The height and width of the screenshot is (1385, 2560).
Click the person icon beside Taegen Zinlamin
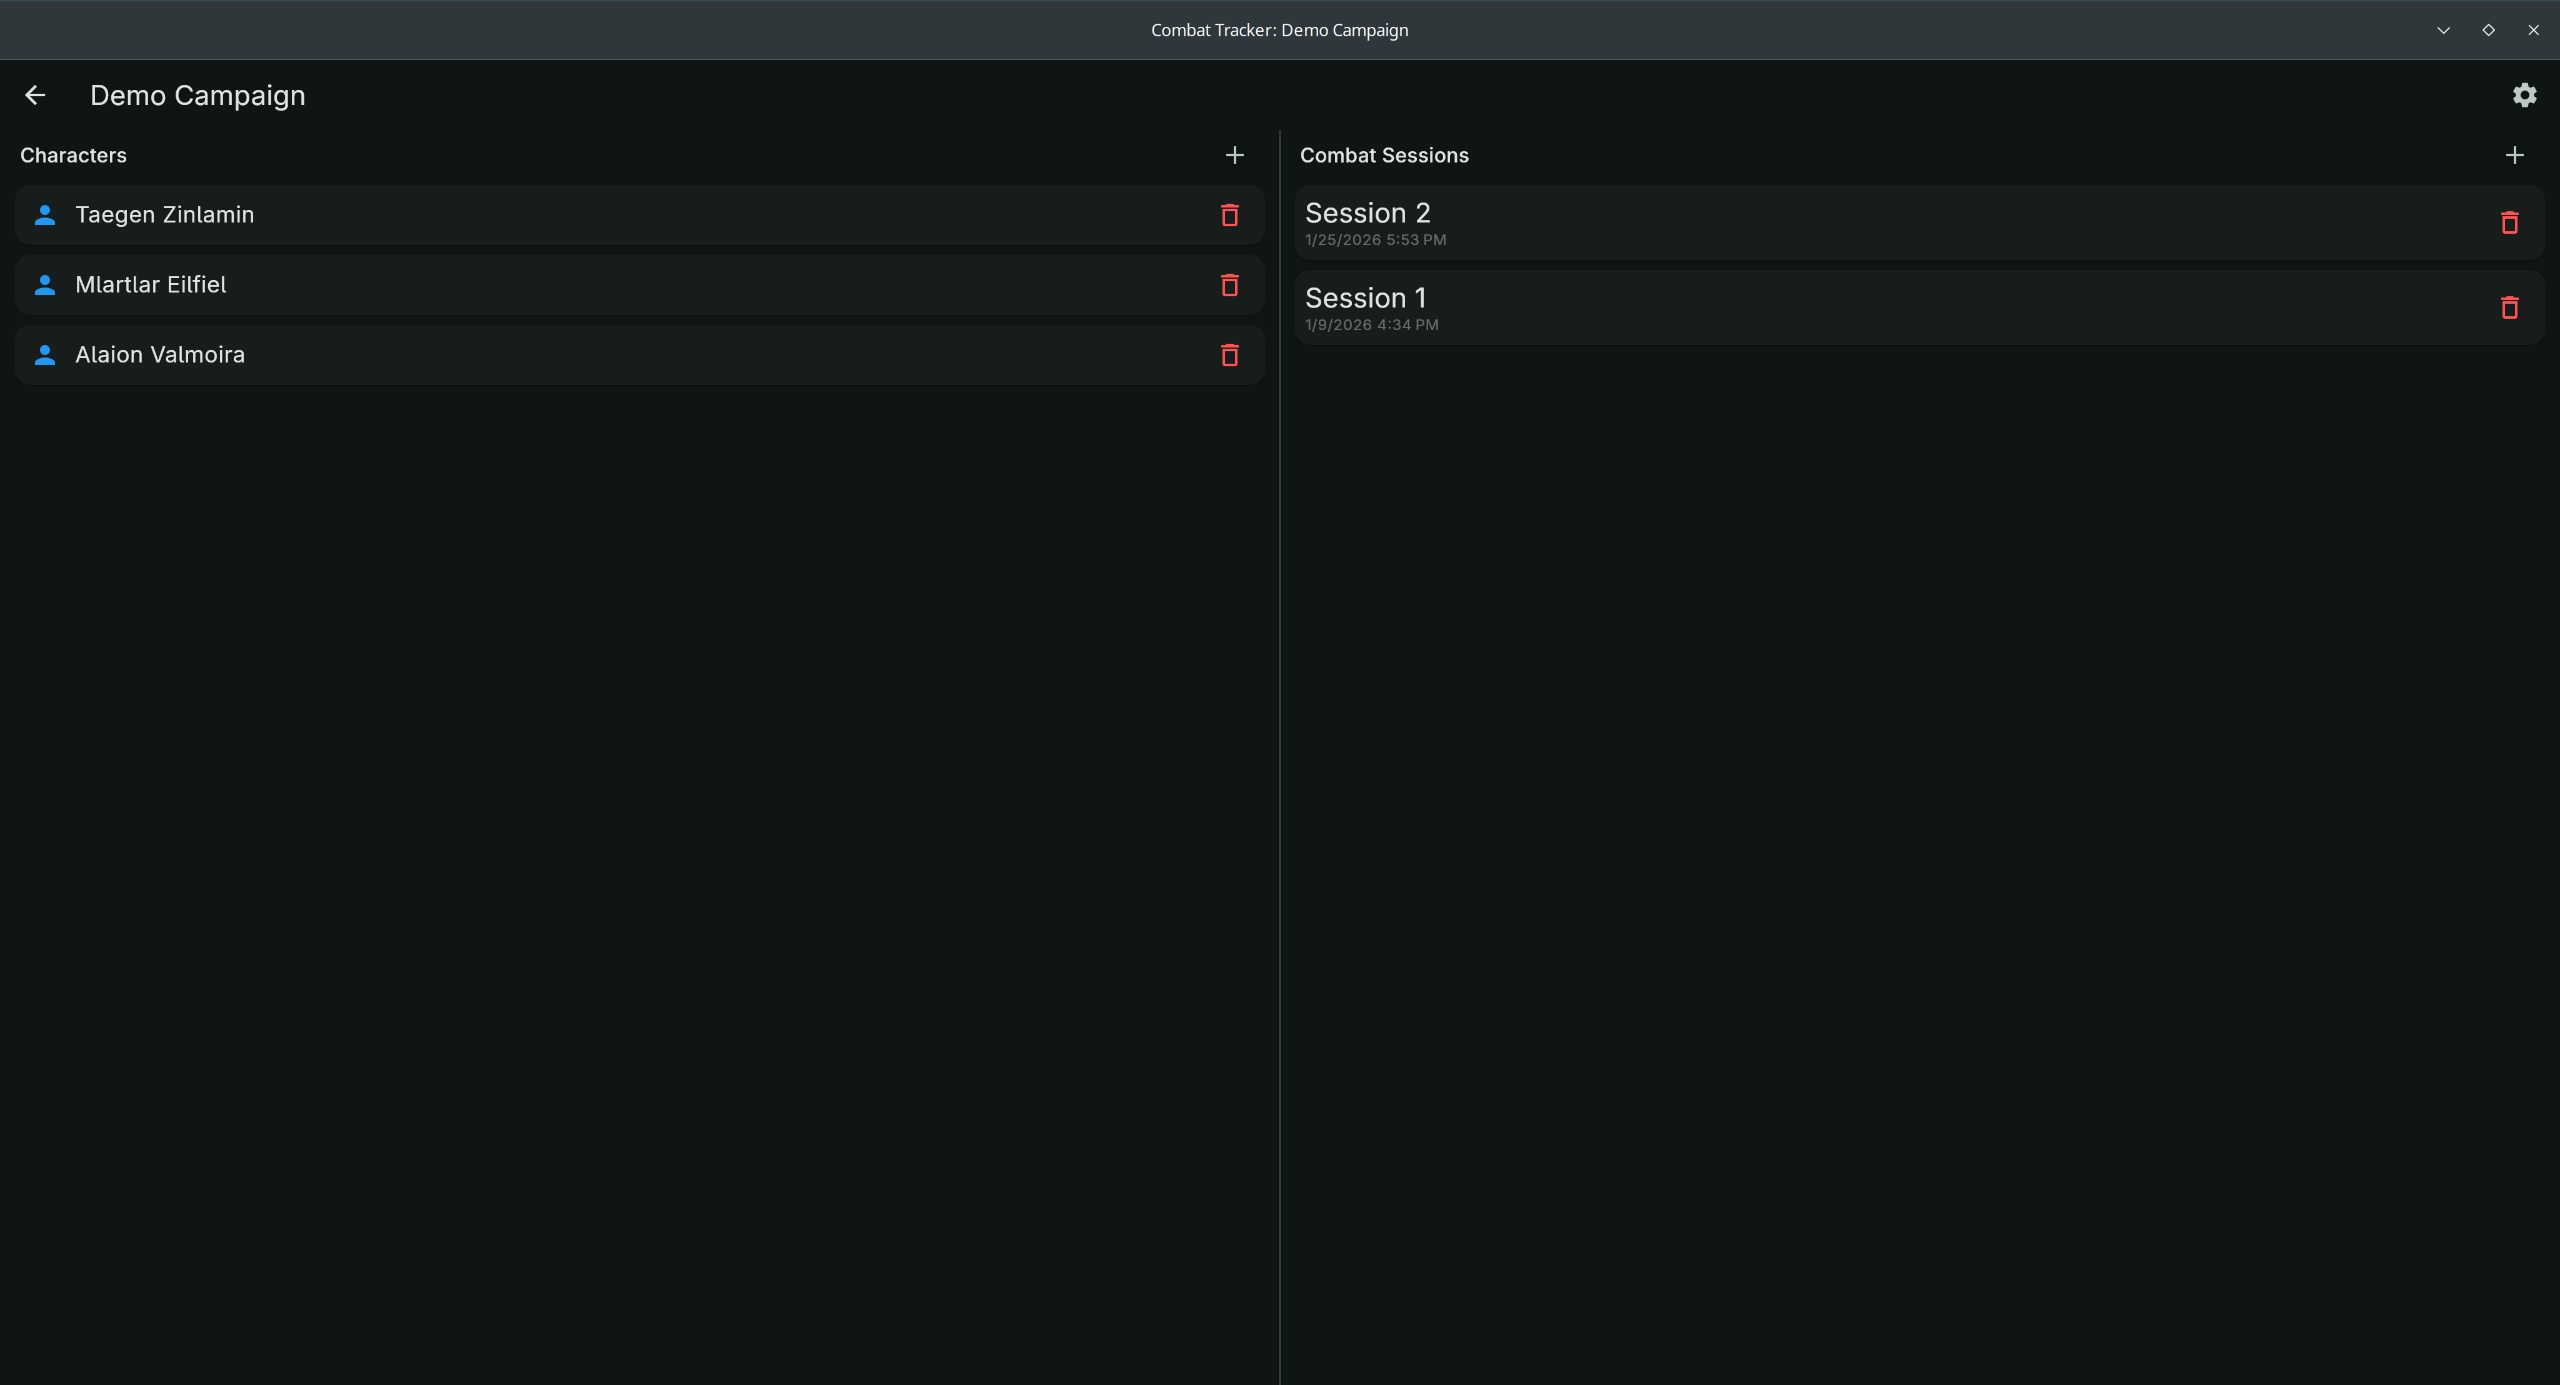tap(45, 215)
